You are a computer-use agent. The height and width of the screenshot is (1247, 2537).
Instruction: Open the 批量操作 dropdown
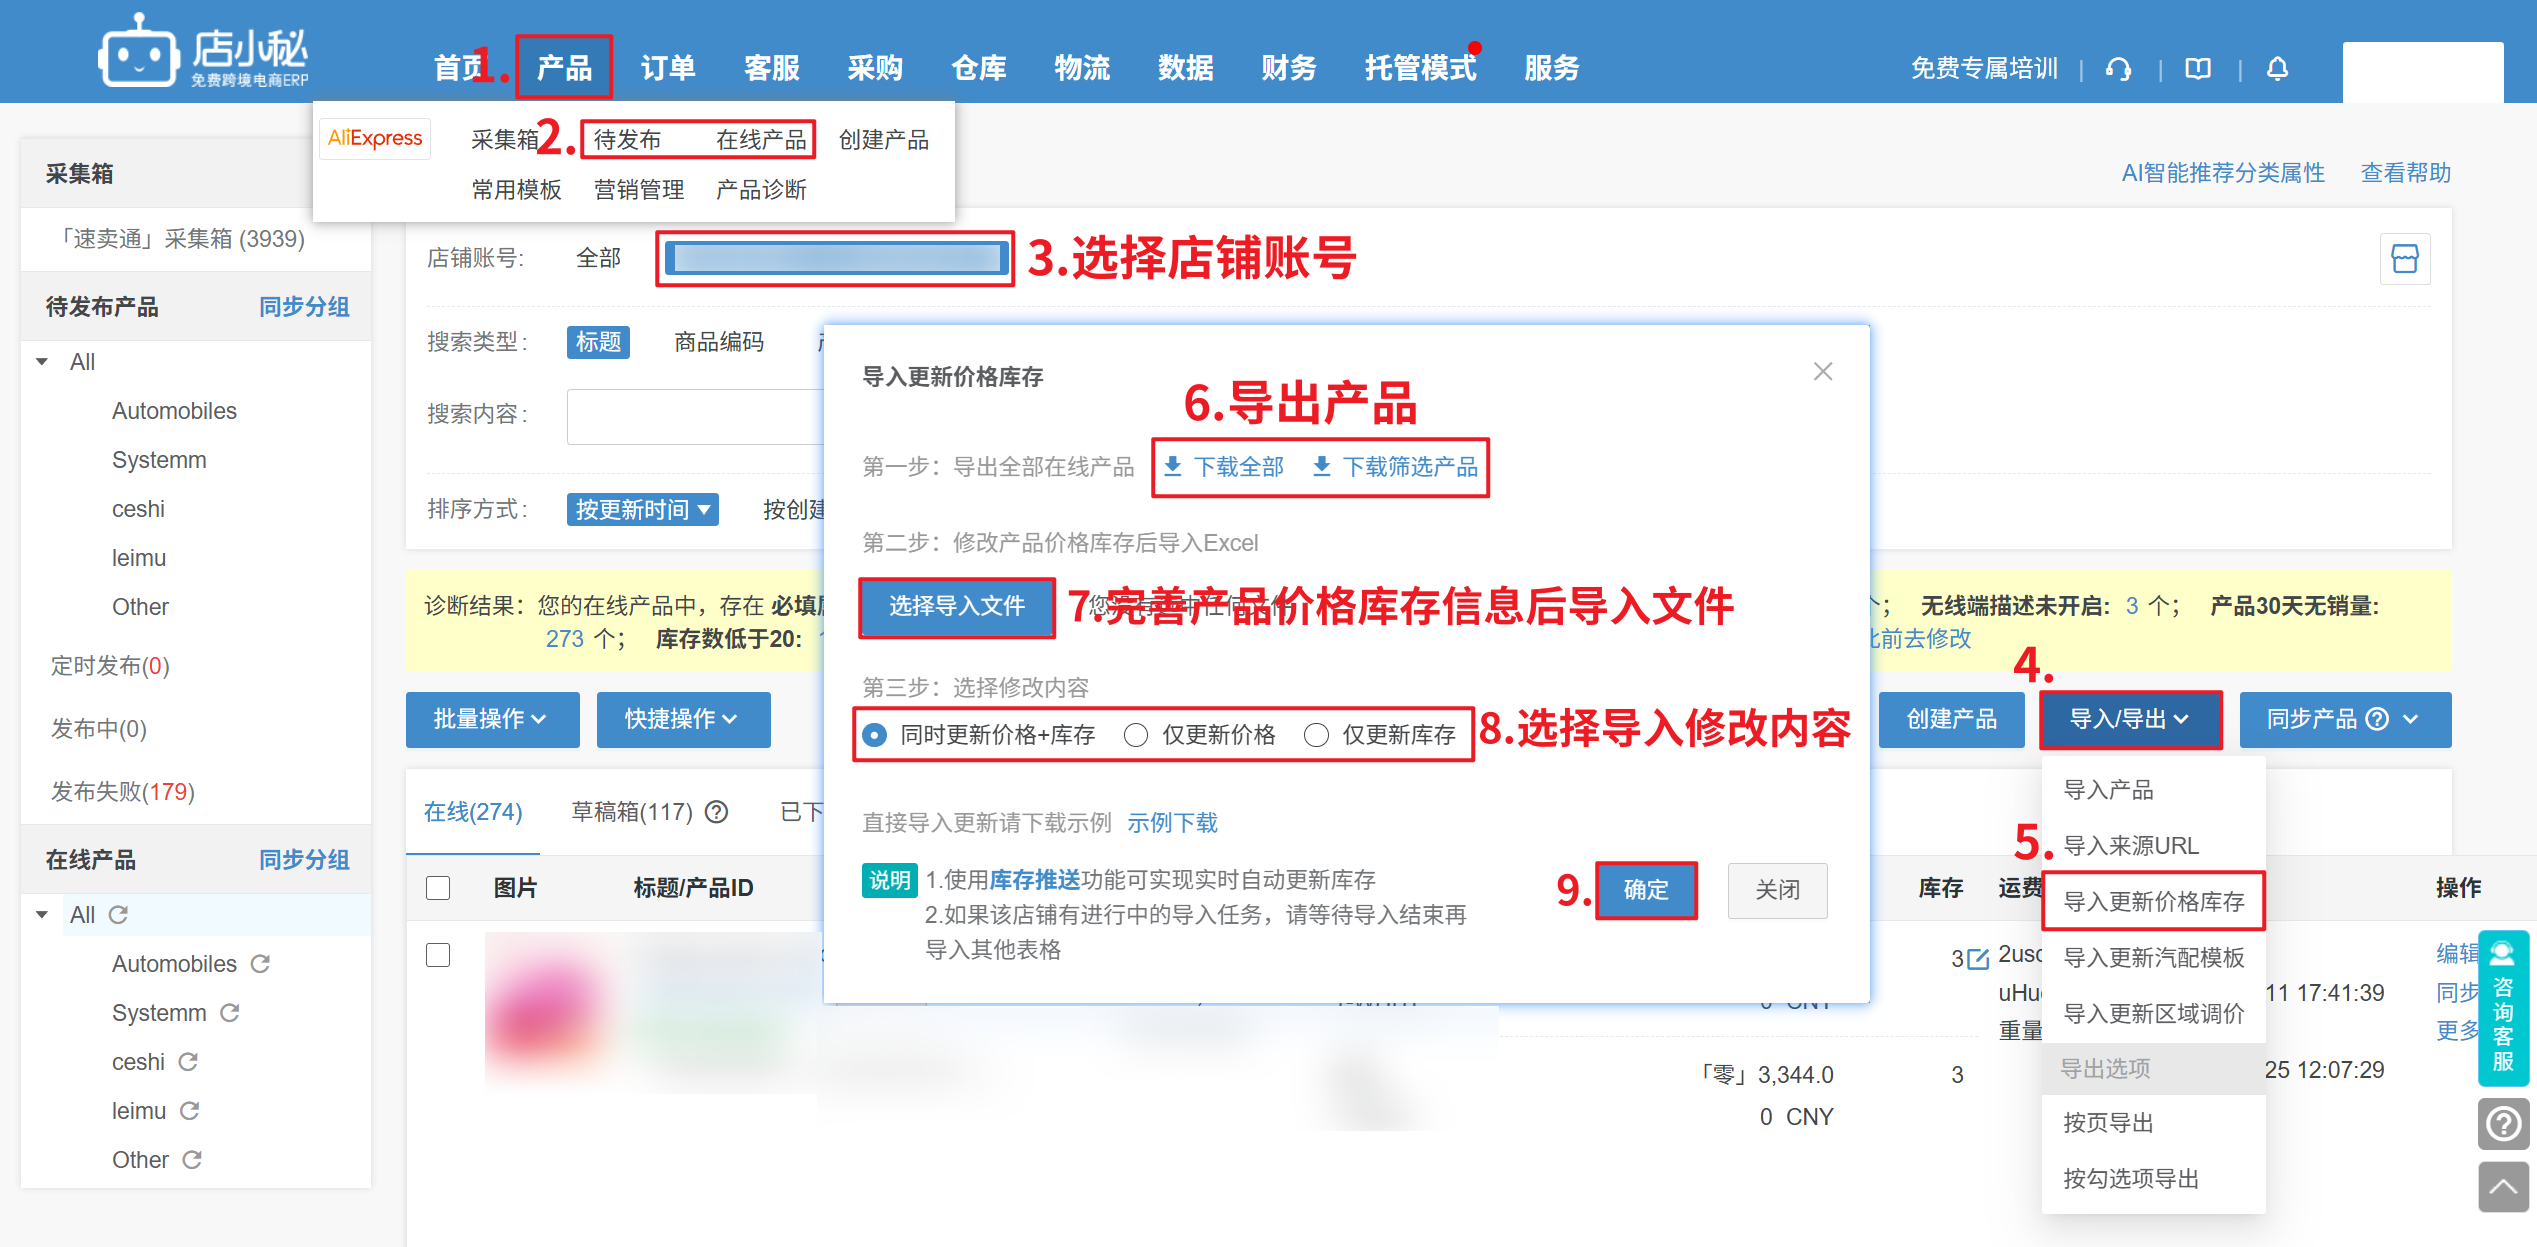coord(491,719)
